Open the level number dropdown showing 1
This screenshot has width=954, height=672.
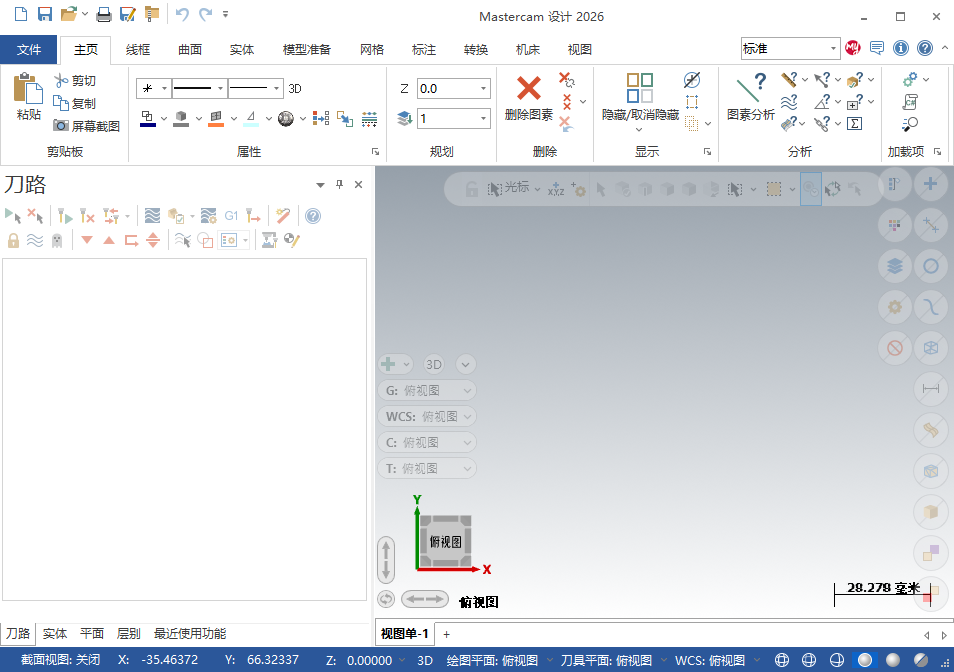pyautogui.click(x=484, y=118)
